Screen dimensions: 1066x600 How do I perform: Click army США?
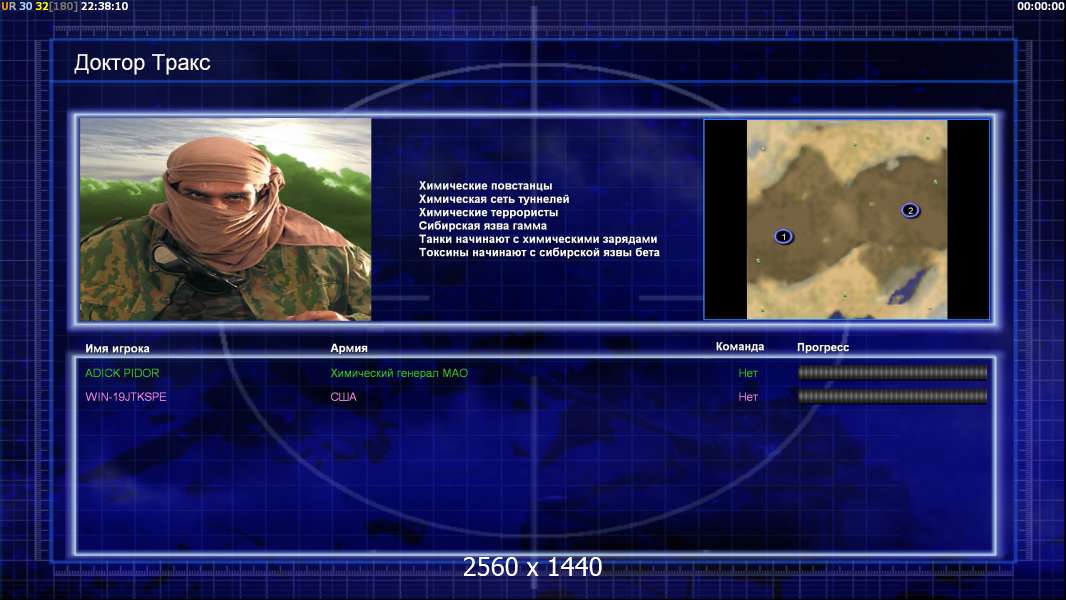[343, 397]
